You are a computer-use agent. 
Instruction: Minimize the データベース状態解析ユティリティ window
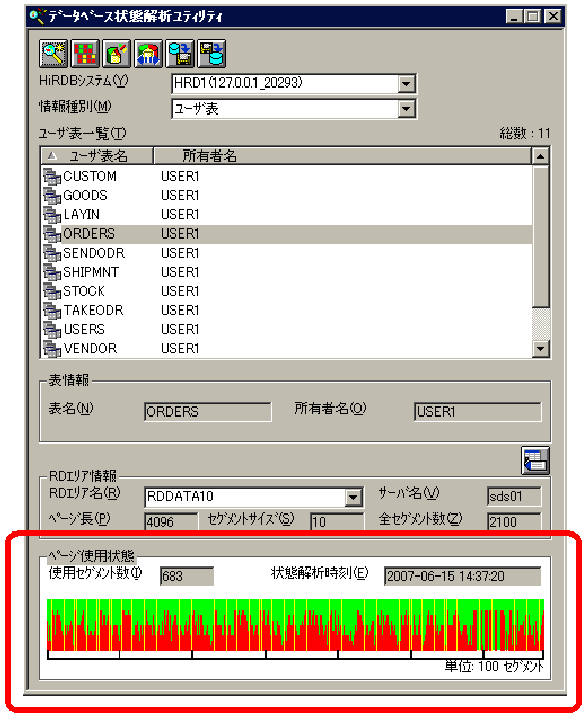(x=514, y=17)
